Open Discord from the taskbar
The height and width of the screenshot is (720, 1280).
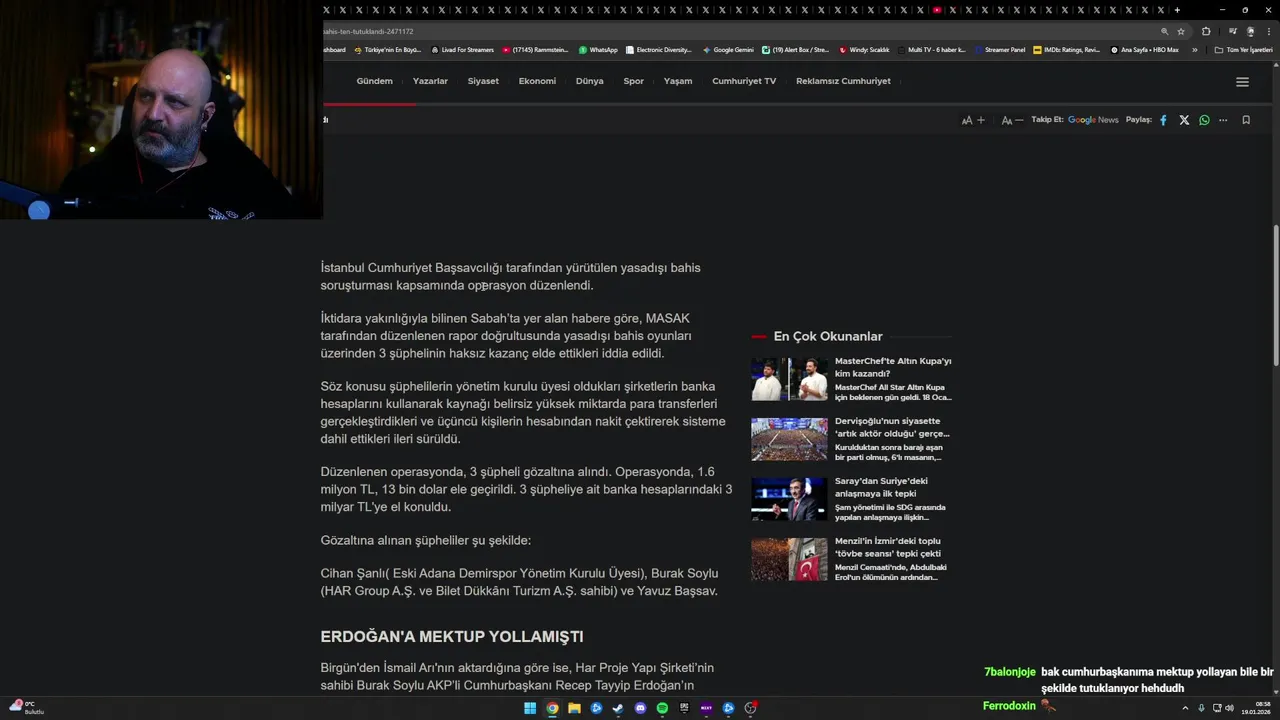[640, 708]
